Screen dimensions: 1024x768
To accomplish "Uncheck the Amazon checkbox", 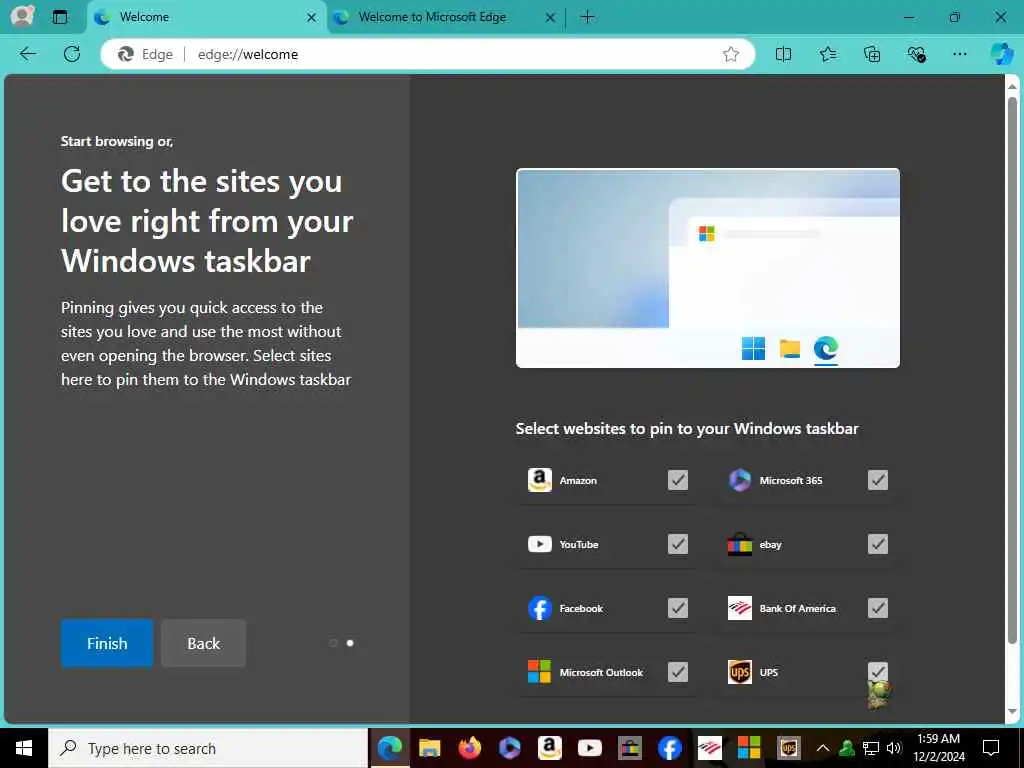I will (678, 480).
